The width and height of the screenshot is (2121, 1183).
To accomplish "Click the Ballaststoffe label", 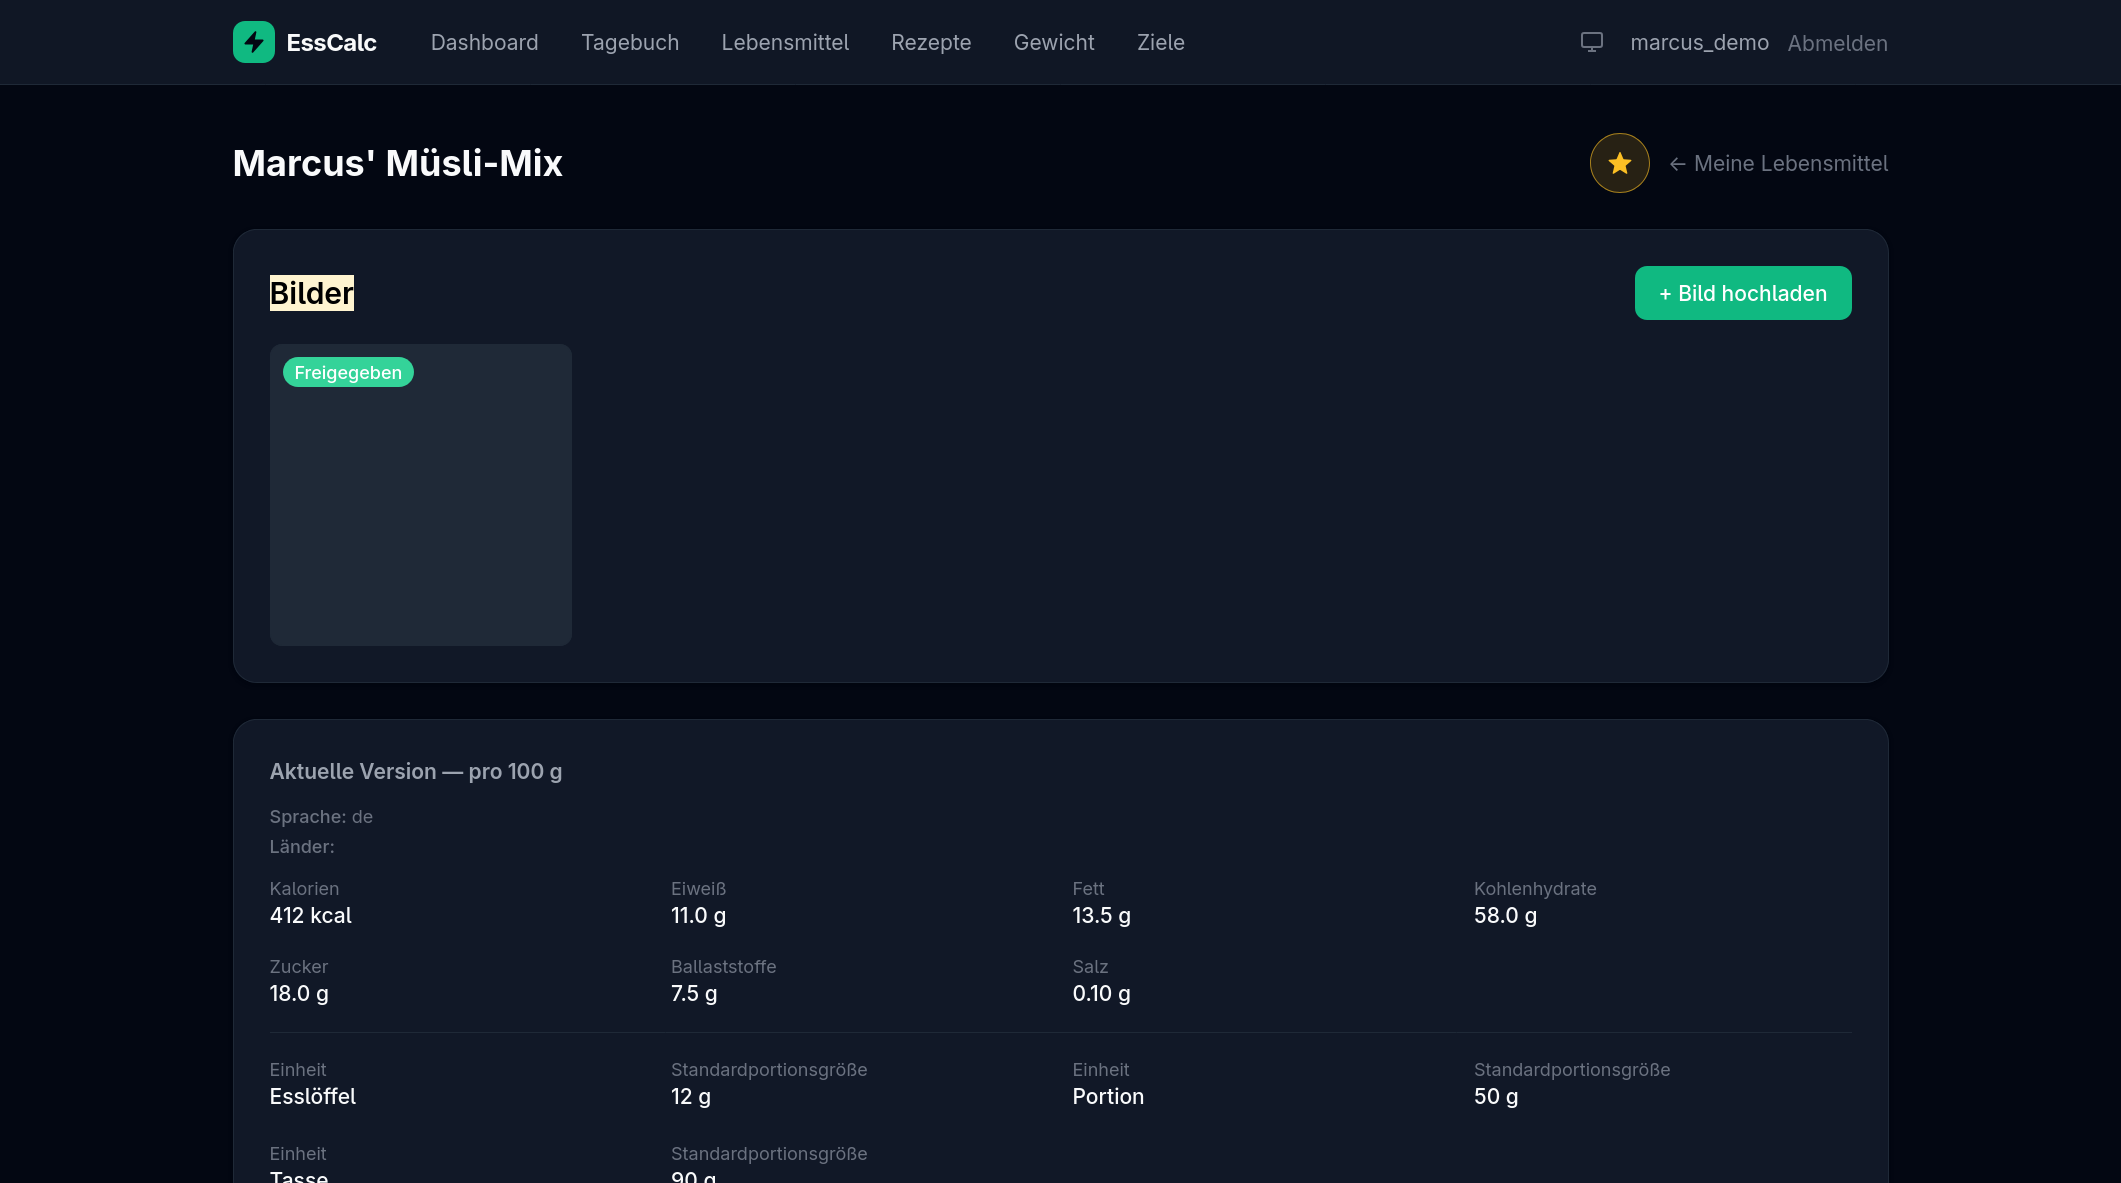I will point(724,966).
